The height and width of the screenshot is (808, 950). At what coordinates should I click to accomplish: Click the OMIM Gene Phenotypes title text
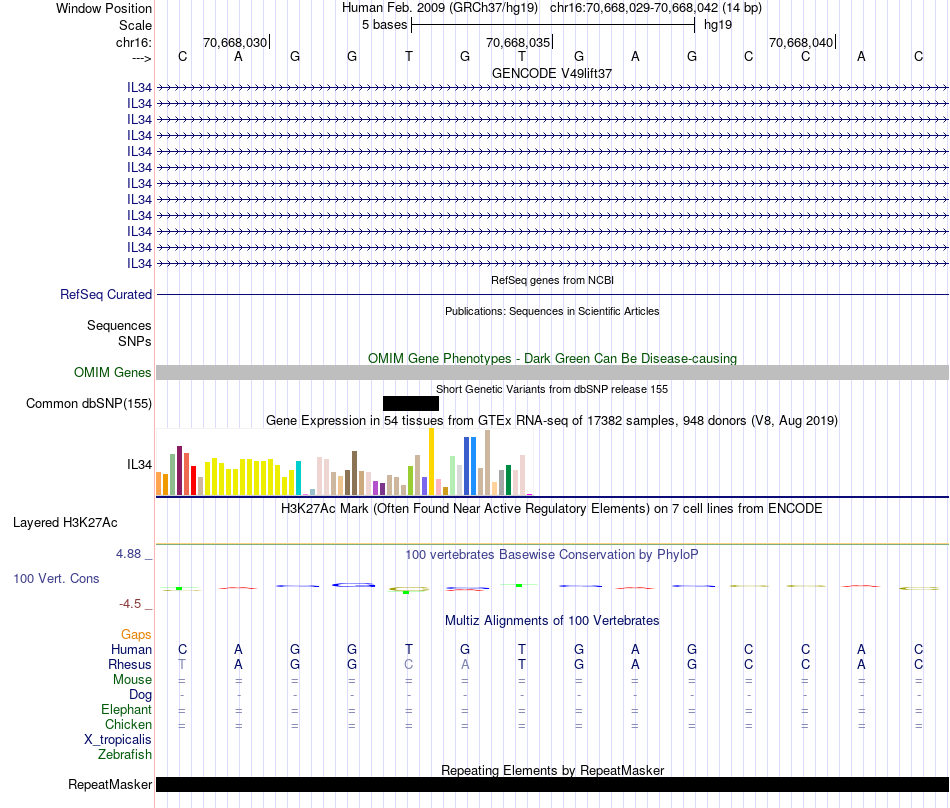pyautogui.click(x=552, y=359)
